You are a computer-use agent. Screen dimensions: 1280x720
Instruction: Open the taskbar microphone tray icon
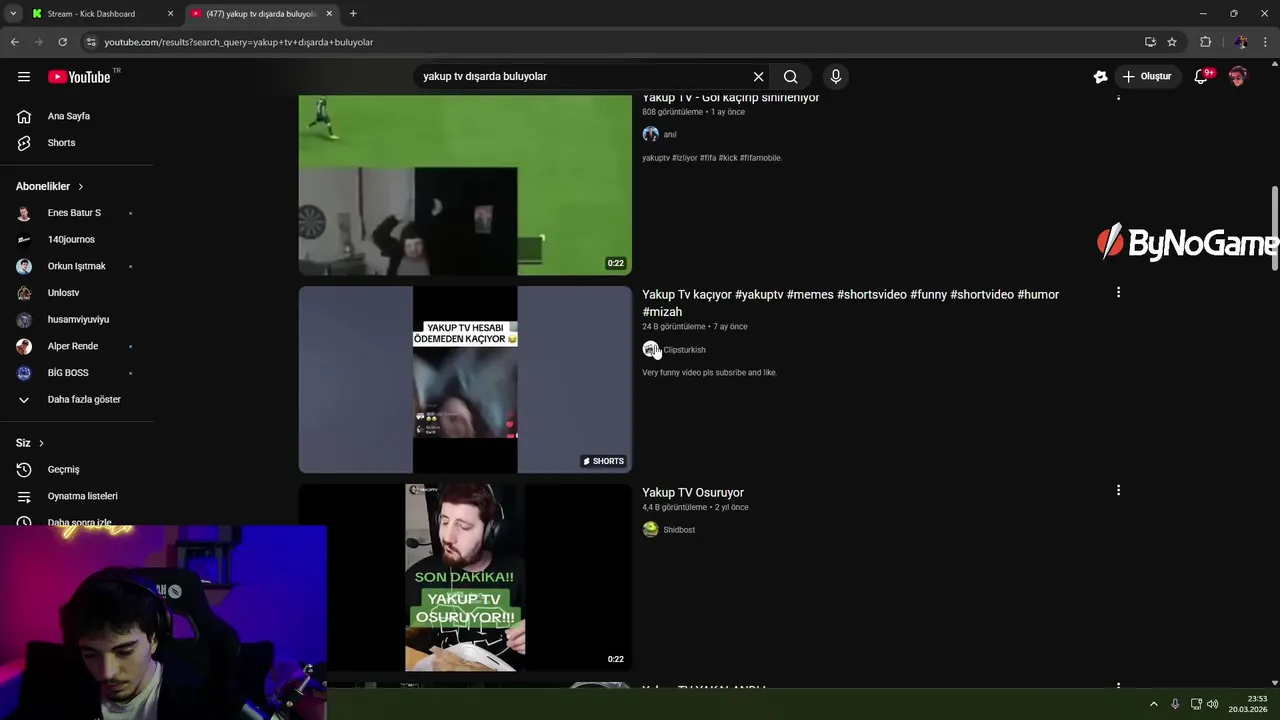click(1175, 704)
